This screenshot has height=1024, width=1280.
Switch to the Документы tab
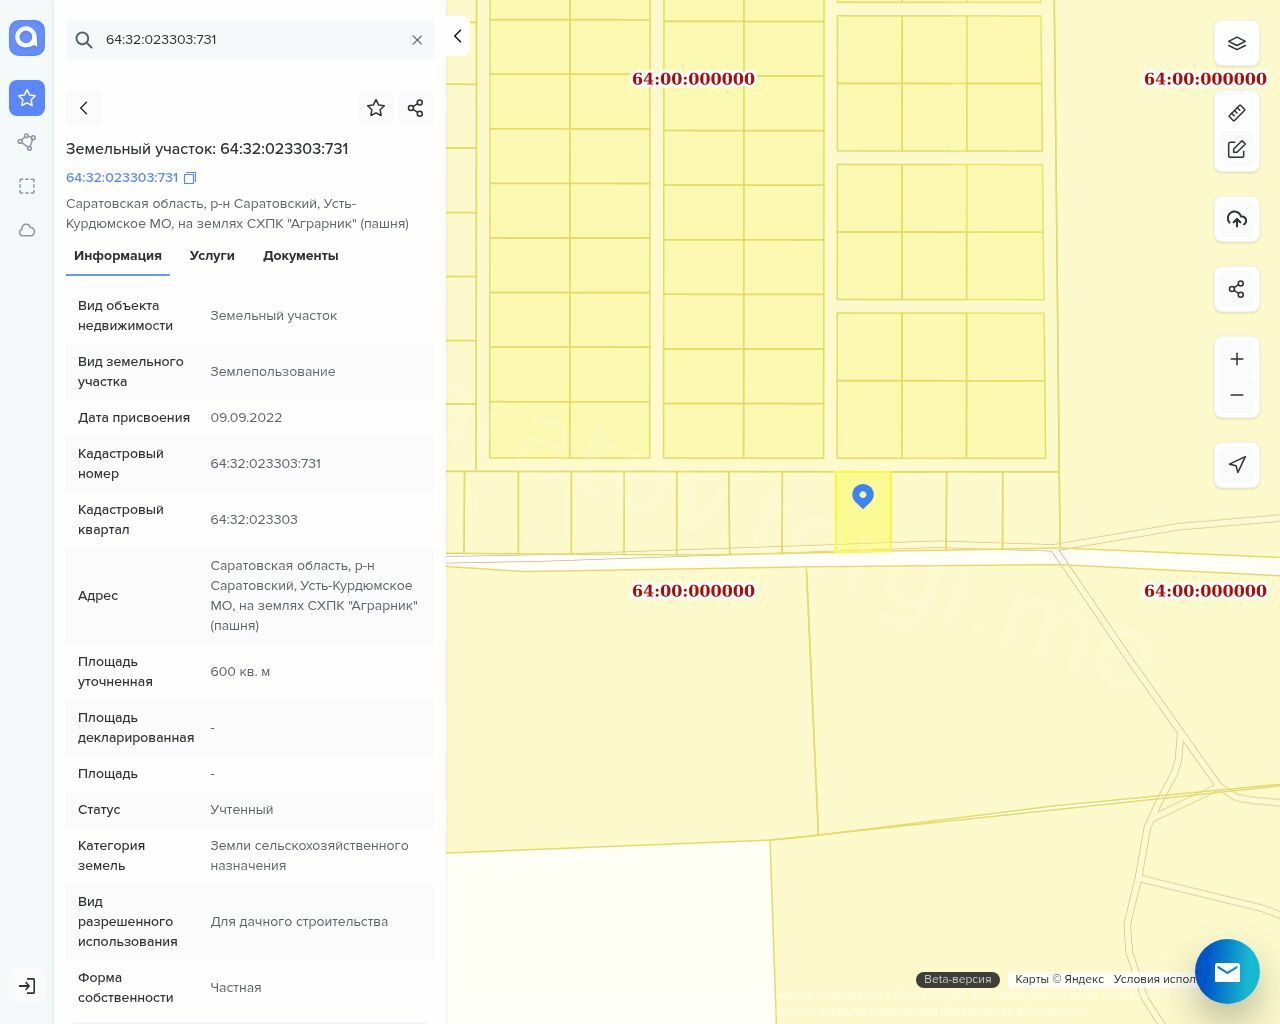[300, 256]
